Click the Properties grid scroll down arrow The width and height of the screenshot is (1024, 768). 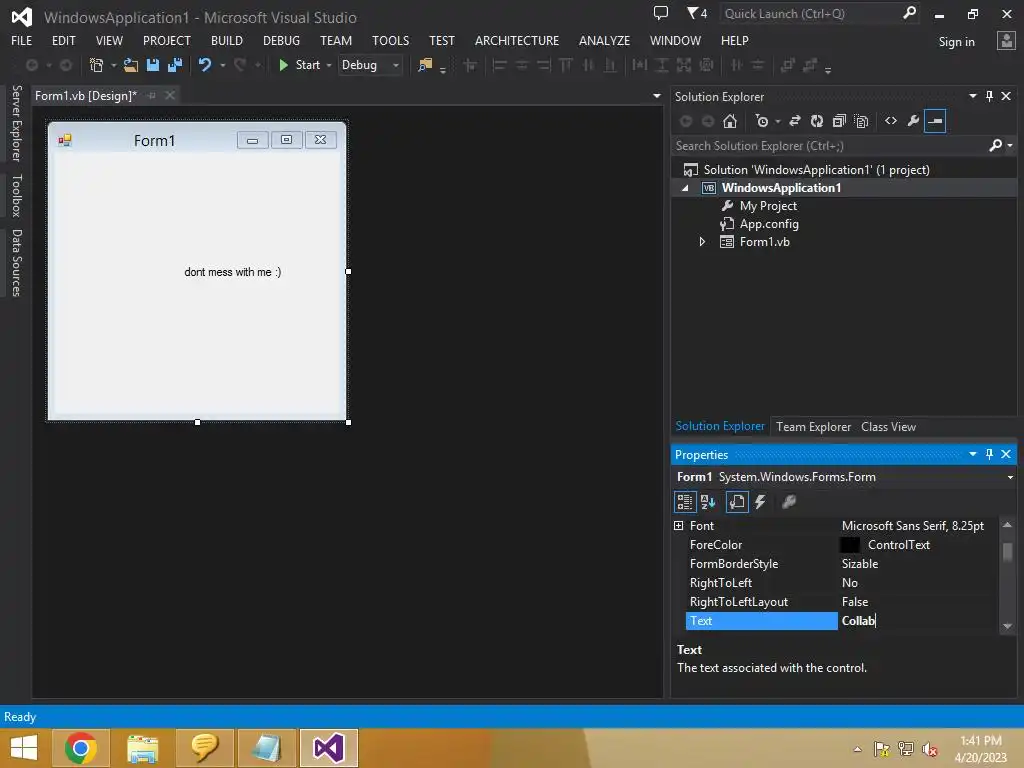(x=1007, y=626)
